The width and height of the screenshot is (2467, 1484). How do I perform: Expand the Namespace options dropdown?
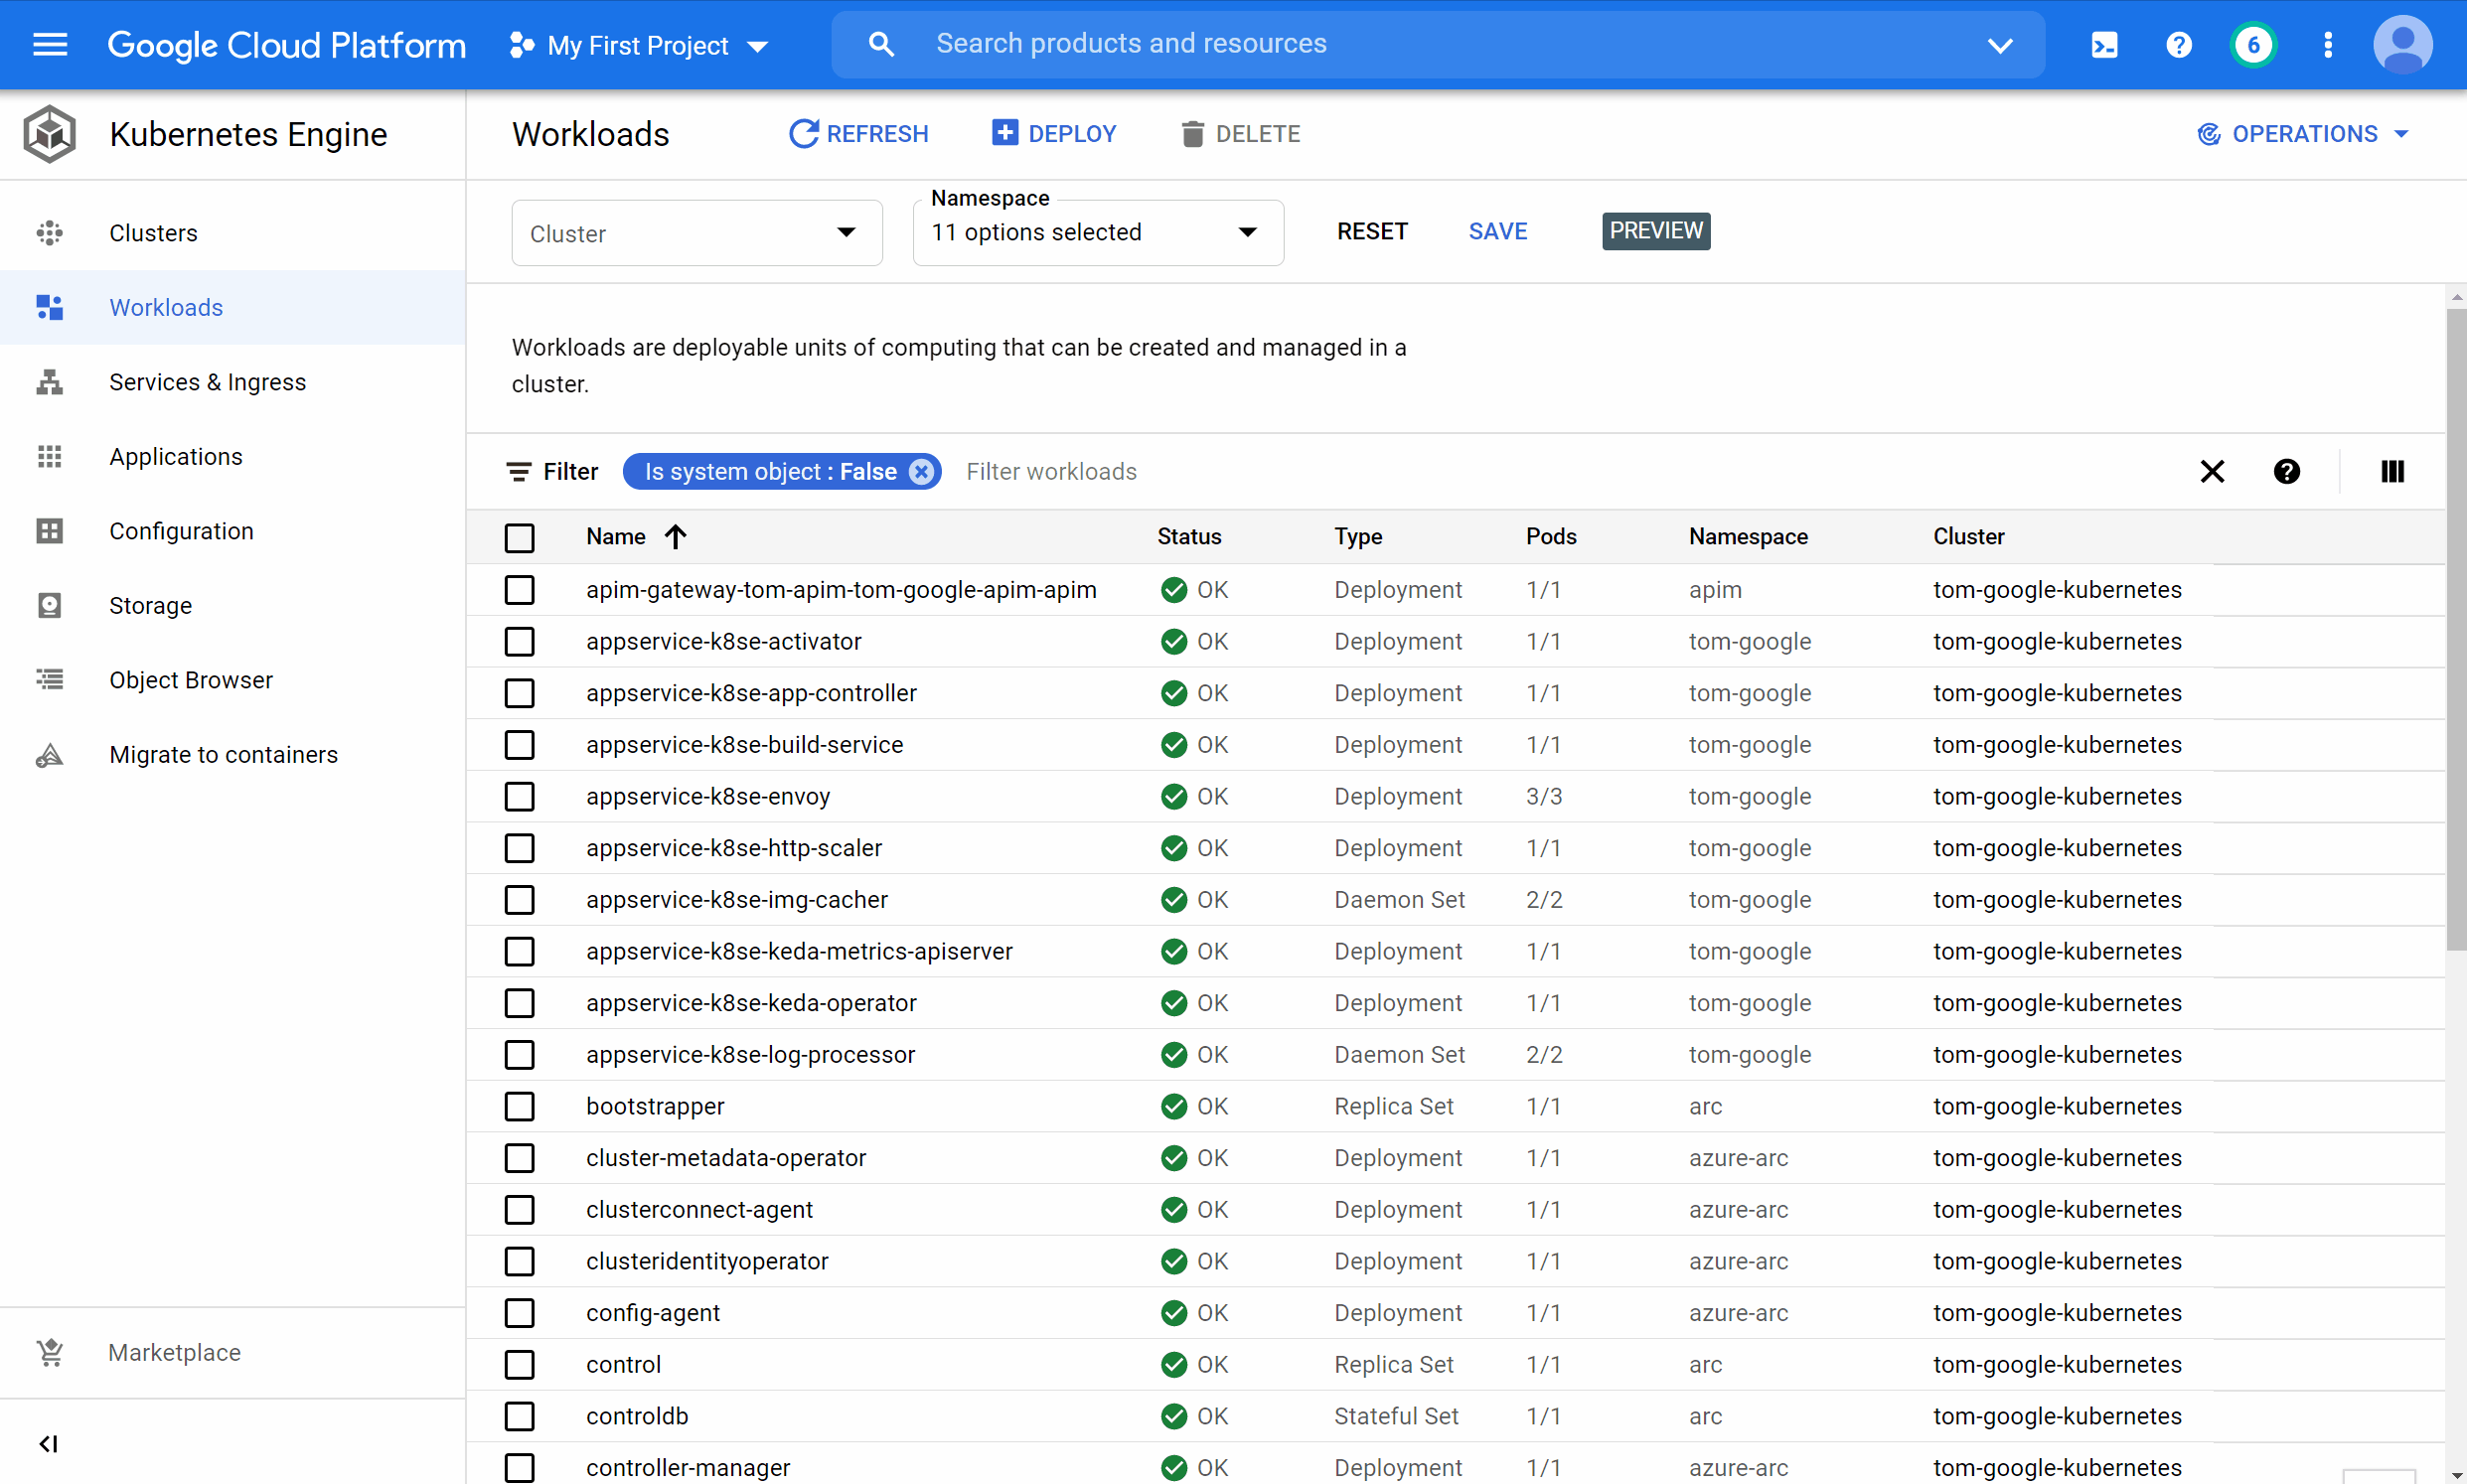click(x=1097, y=233)
